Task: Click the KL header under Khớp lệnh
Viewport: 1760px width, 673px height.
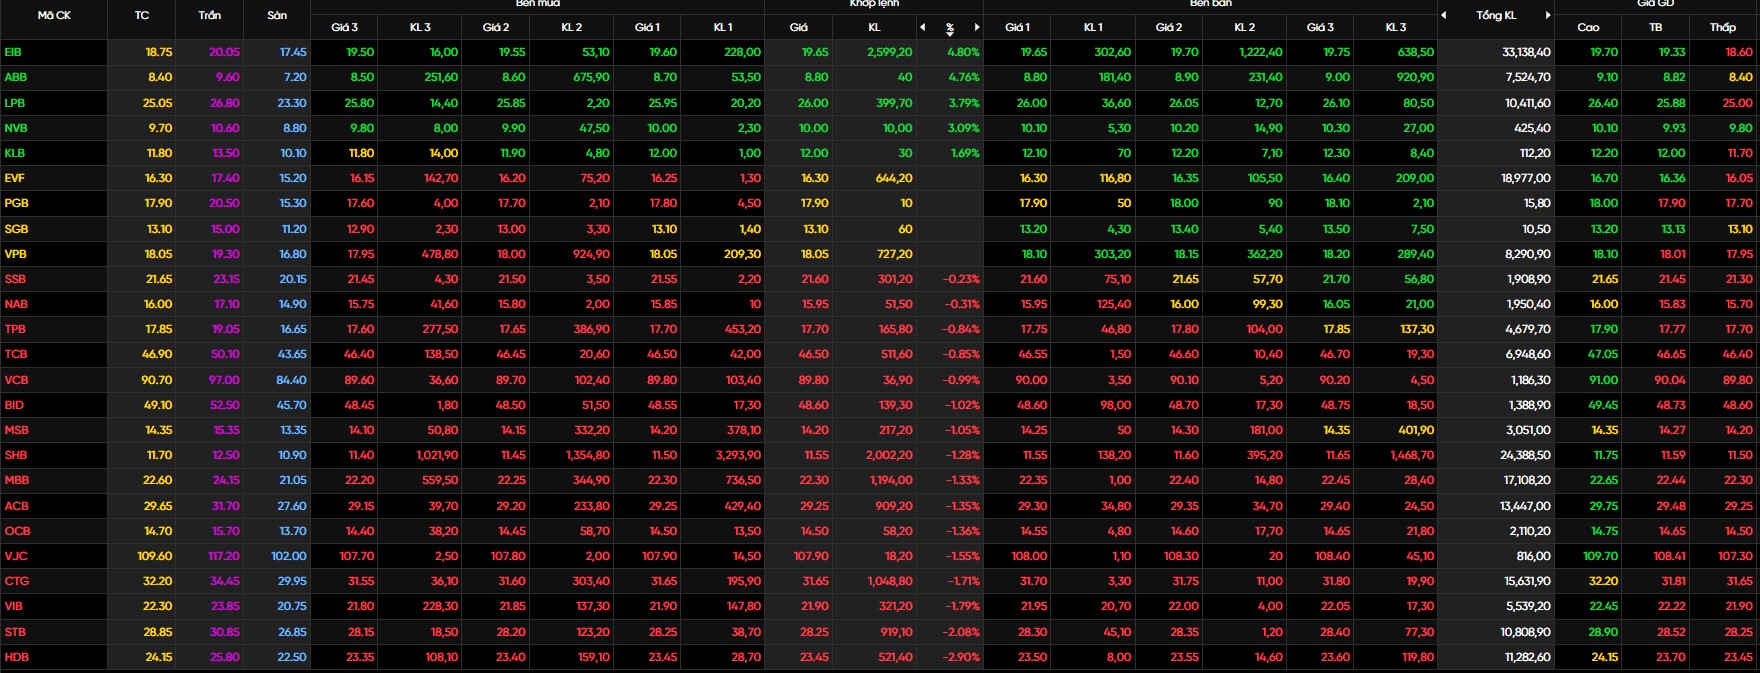Action: point(874,27)
